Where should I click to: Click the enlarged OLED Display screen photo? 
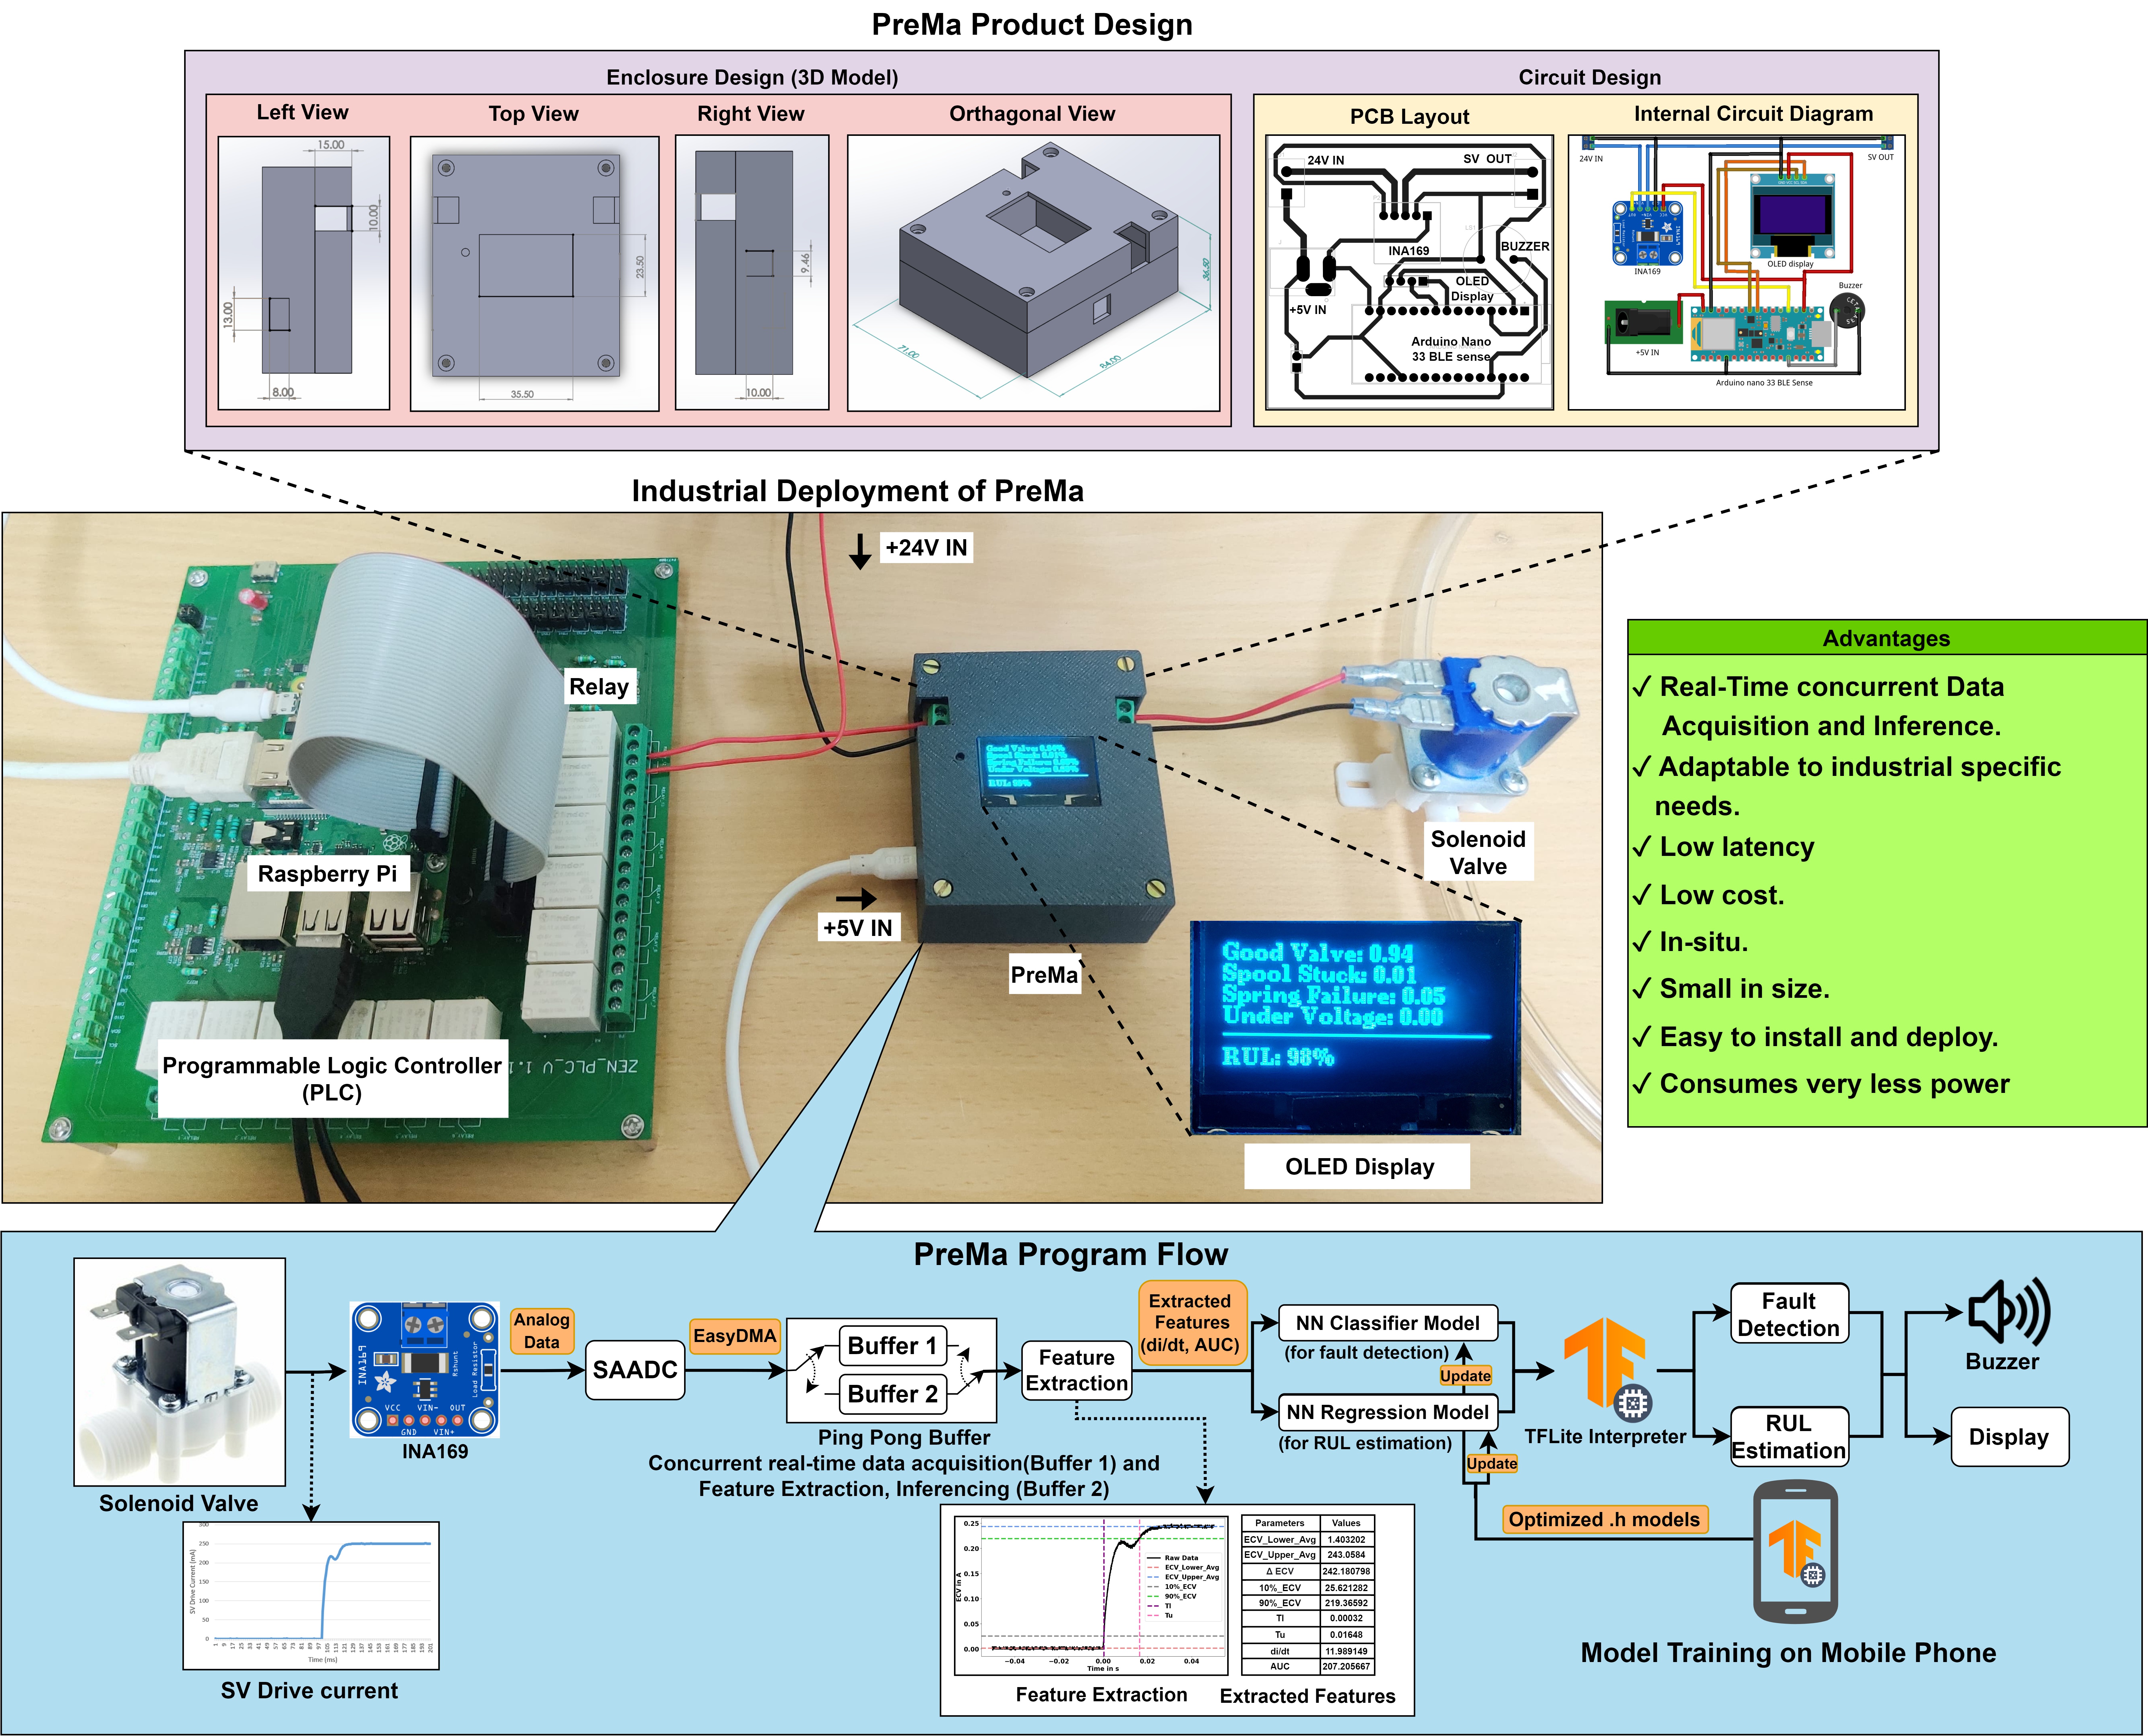[1355, 1028]
